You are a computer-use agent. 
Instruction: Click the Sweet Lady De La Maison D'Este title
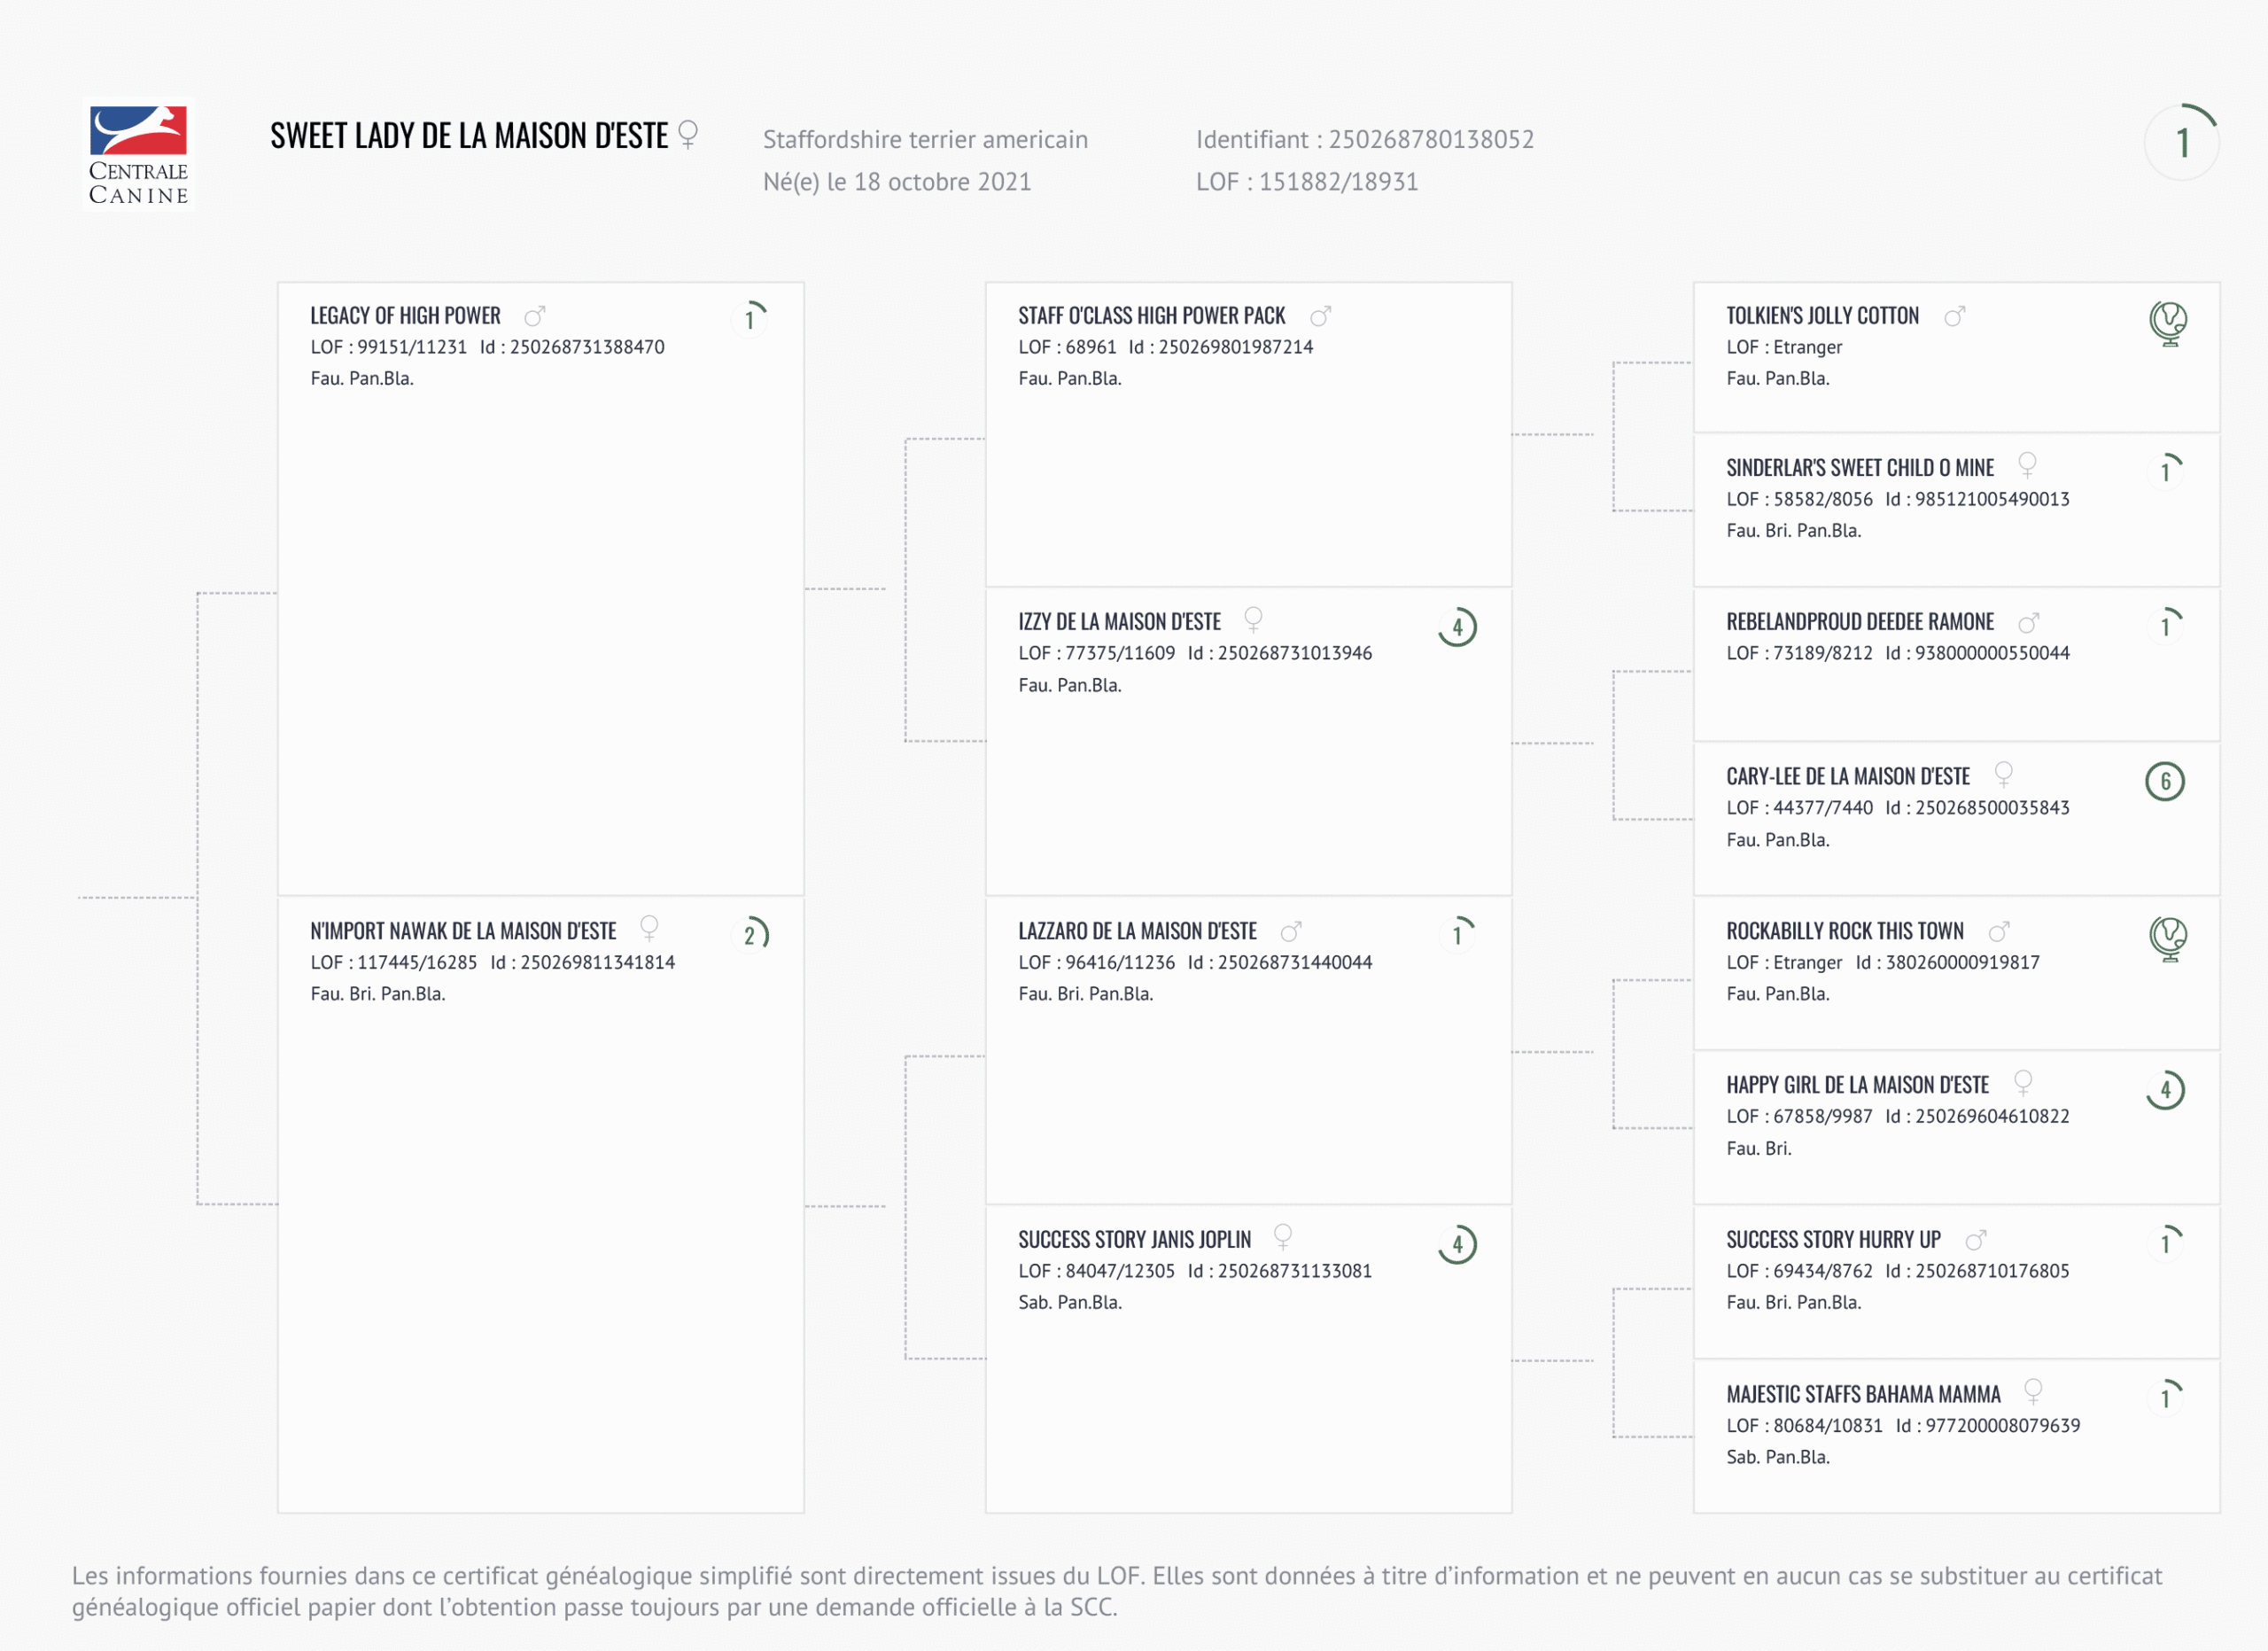point(469,136)
